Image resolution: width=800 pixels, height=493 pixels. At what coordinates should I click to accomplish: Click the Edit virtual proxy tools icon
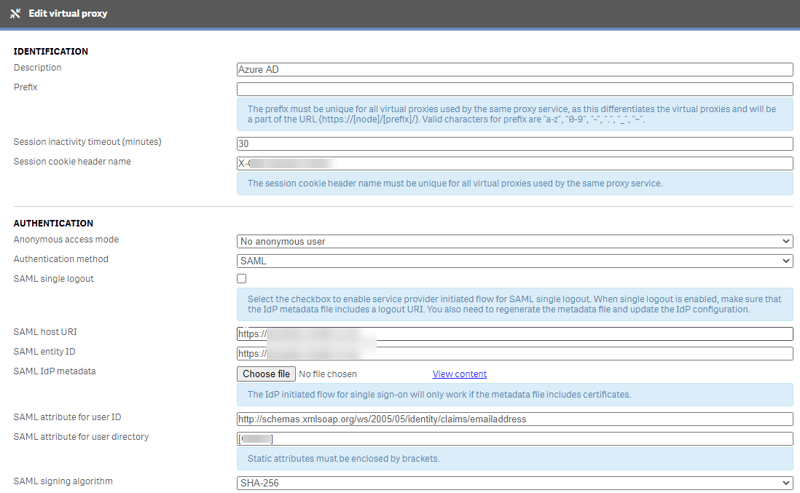15,13
